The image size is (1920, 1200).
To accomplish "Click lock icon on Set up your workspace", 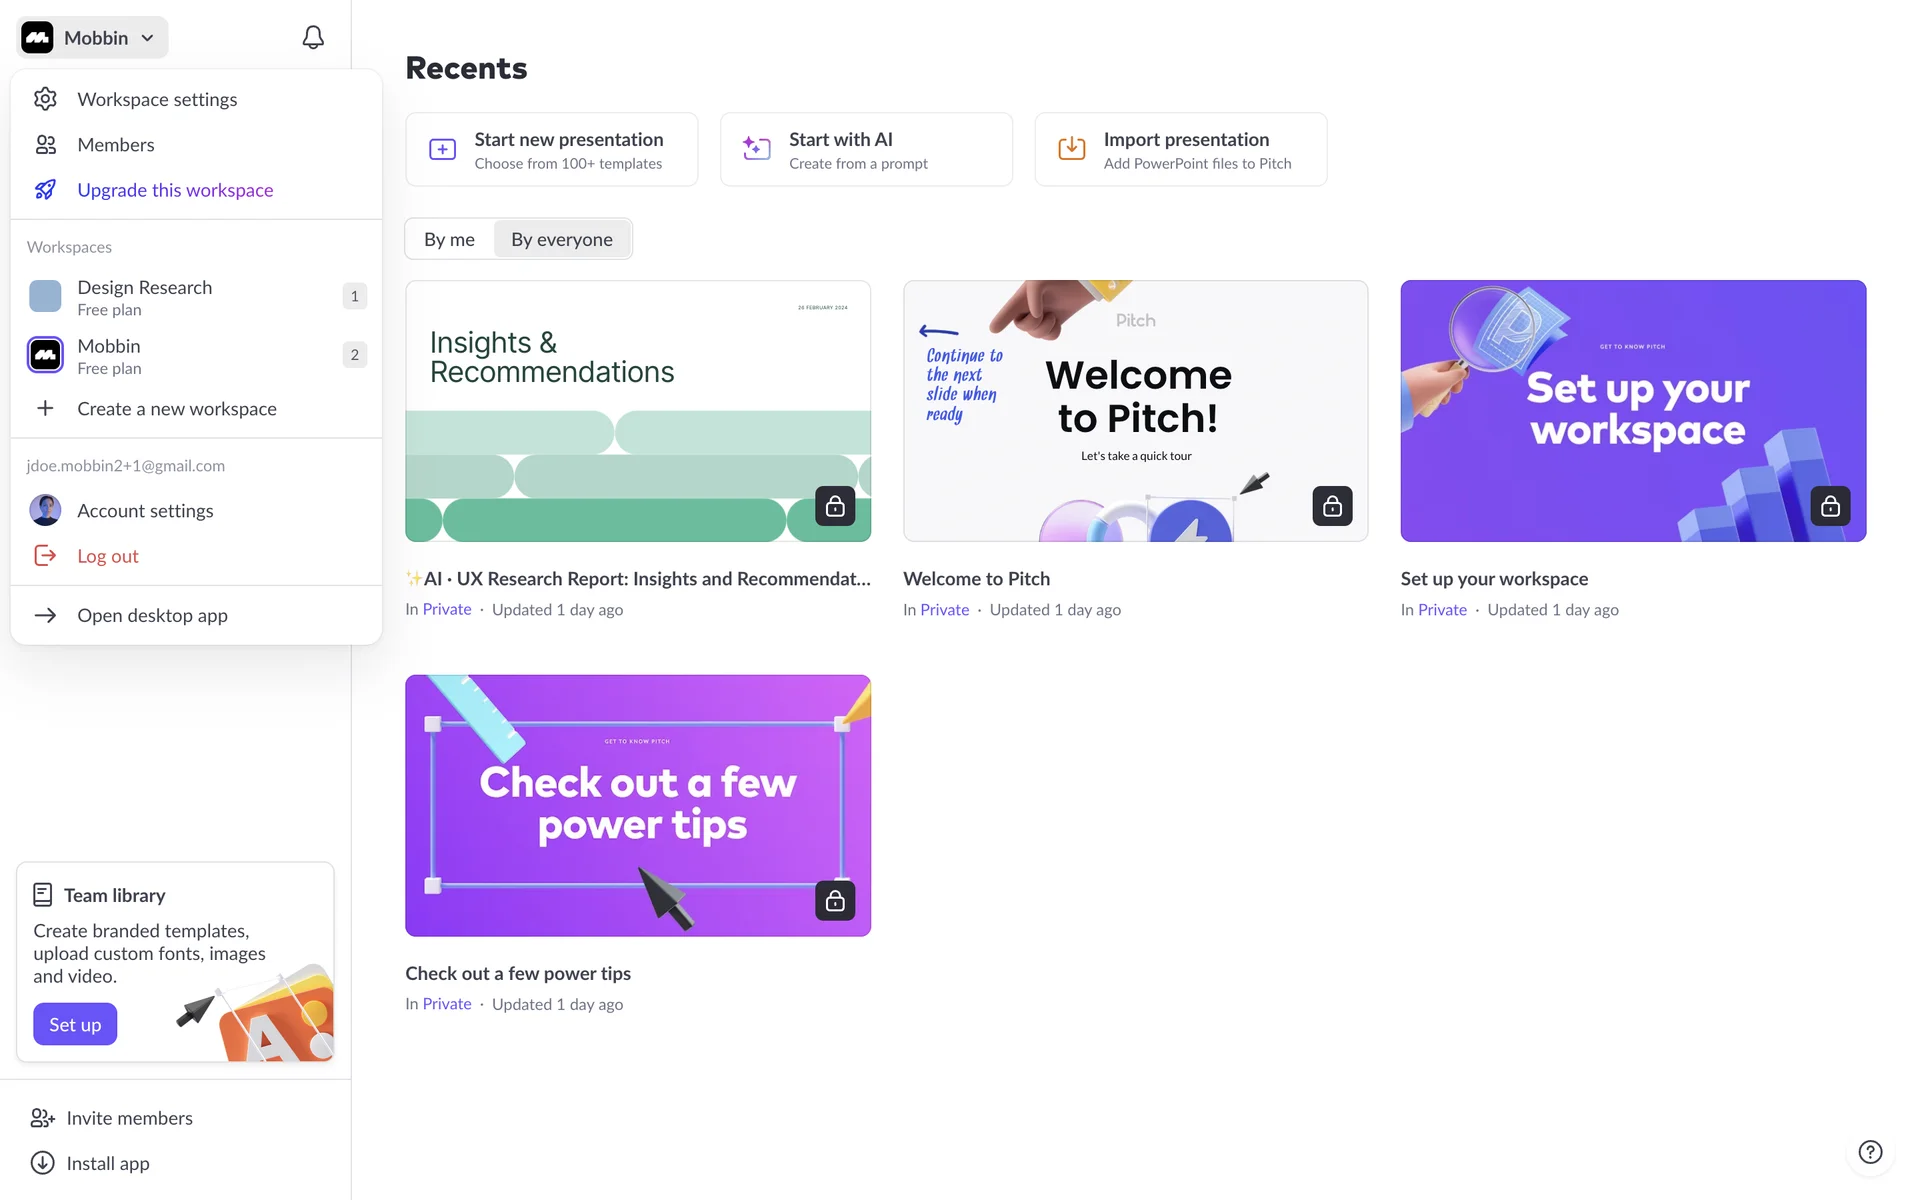I will 1830,506.
